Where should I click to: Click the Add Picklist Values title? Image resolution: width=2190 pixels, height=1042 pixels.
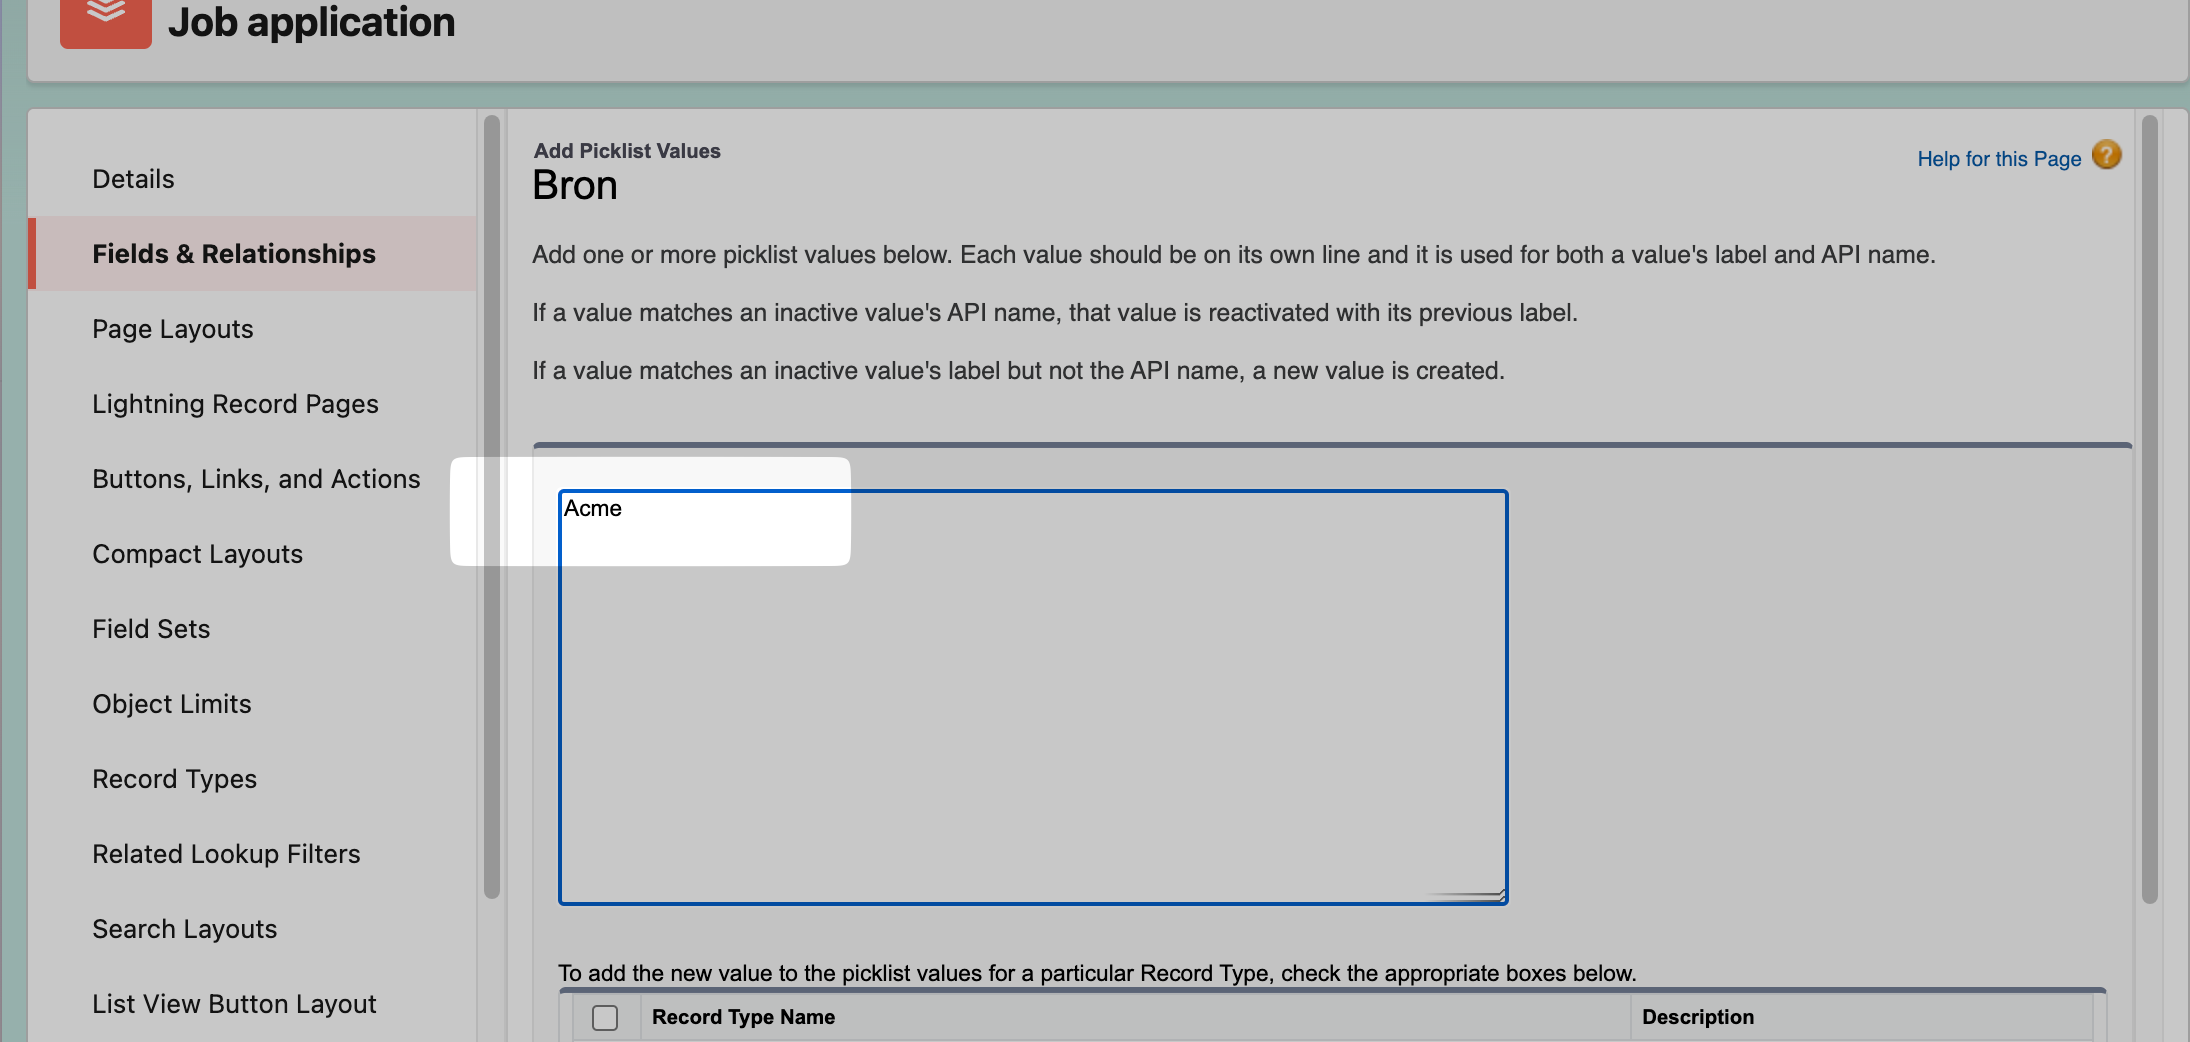[627, 151]
